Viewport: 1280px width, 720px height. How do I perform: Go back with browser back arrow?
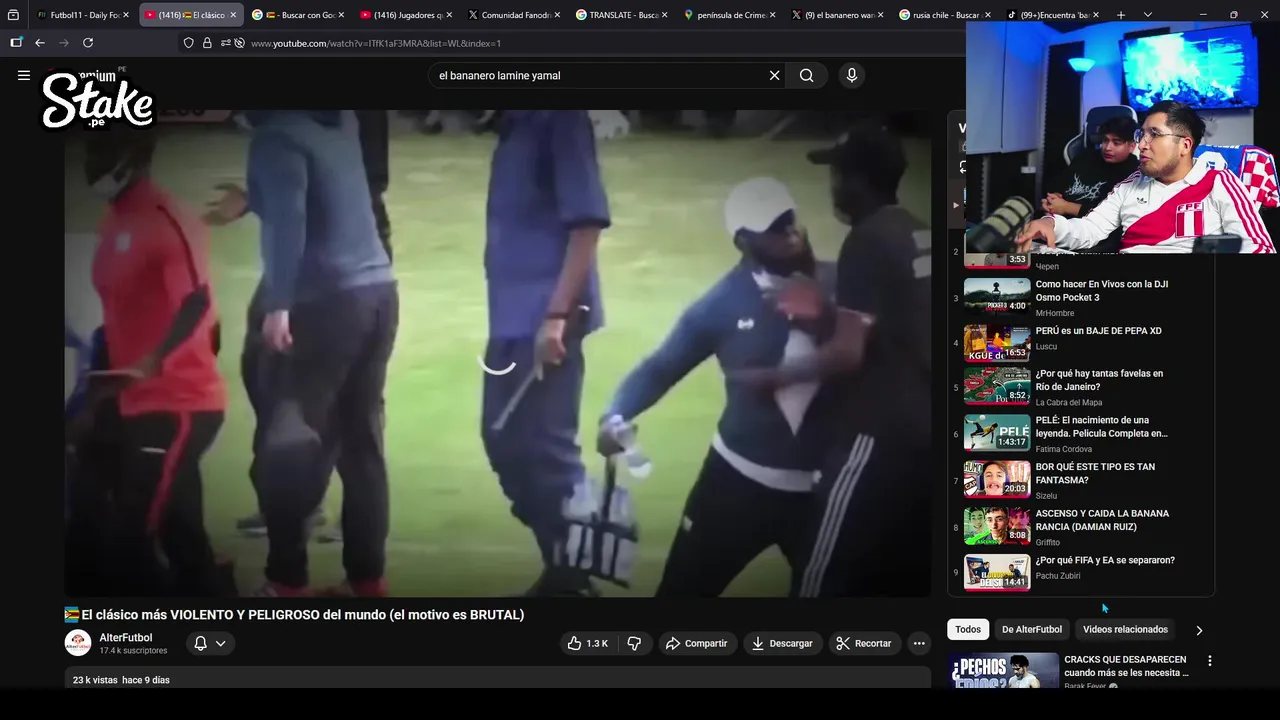(x=40, y=43)
